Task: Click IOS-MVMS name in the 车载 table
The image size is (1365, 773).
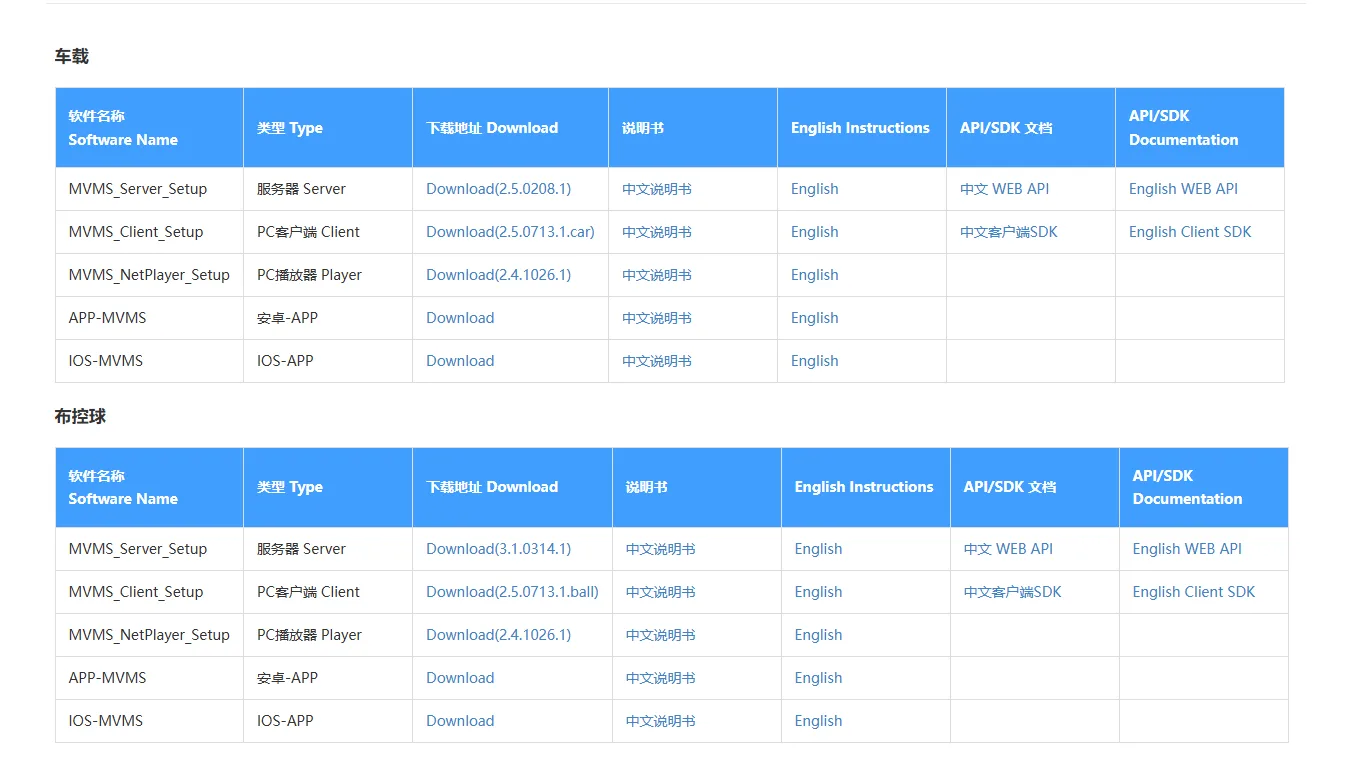Action: (106, 361)
